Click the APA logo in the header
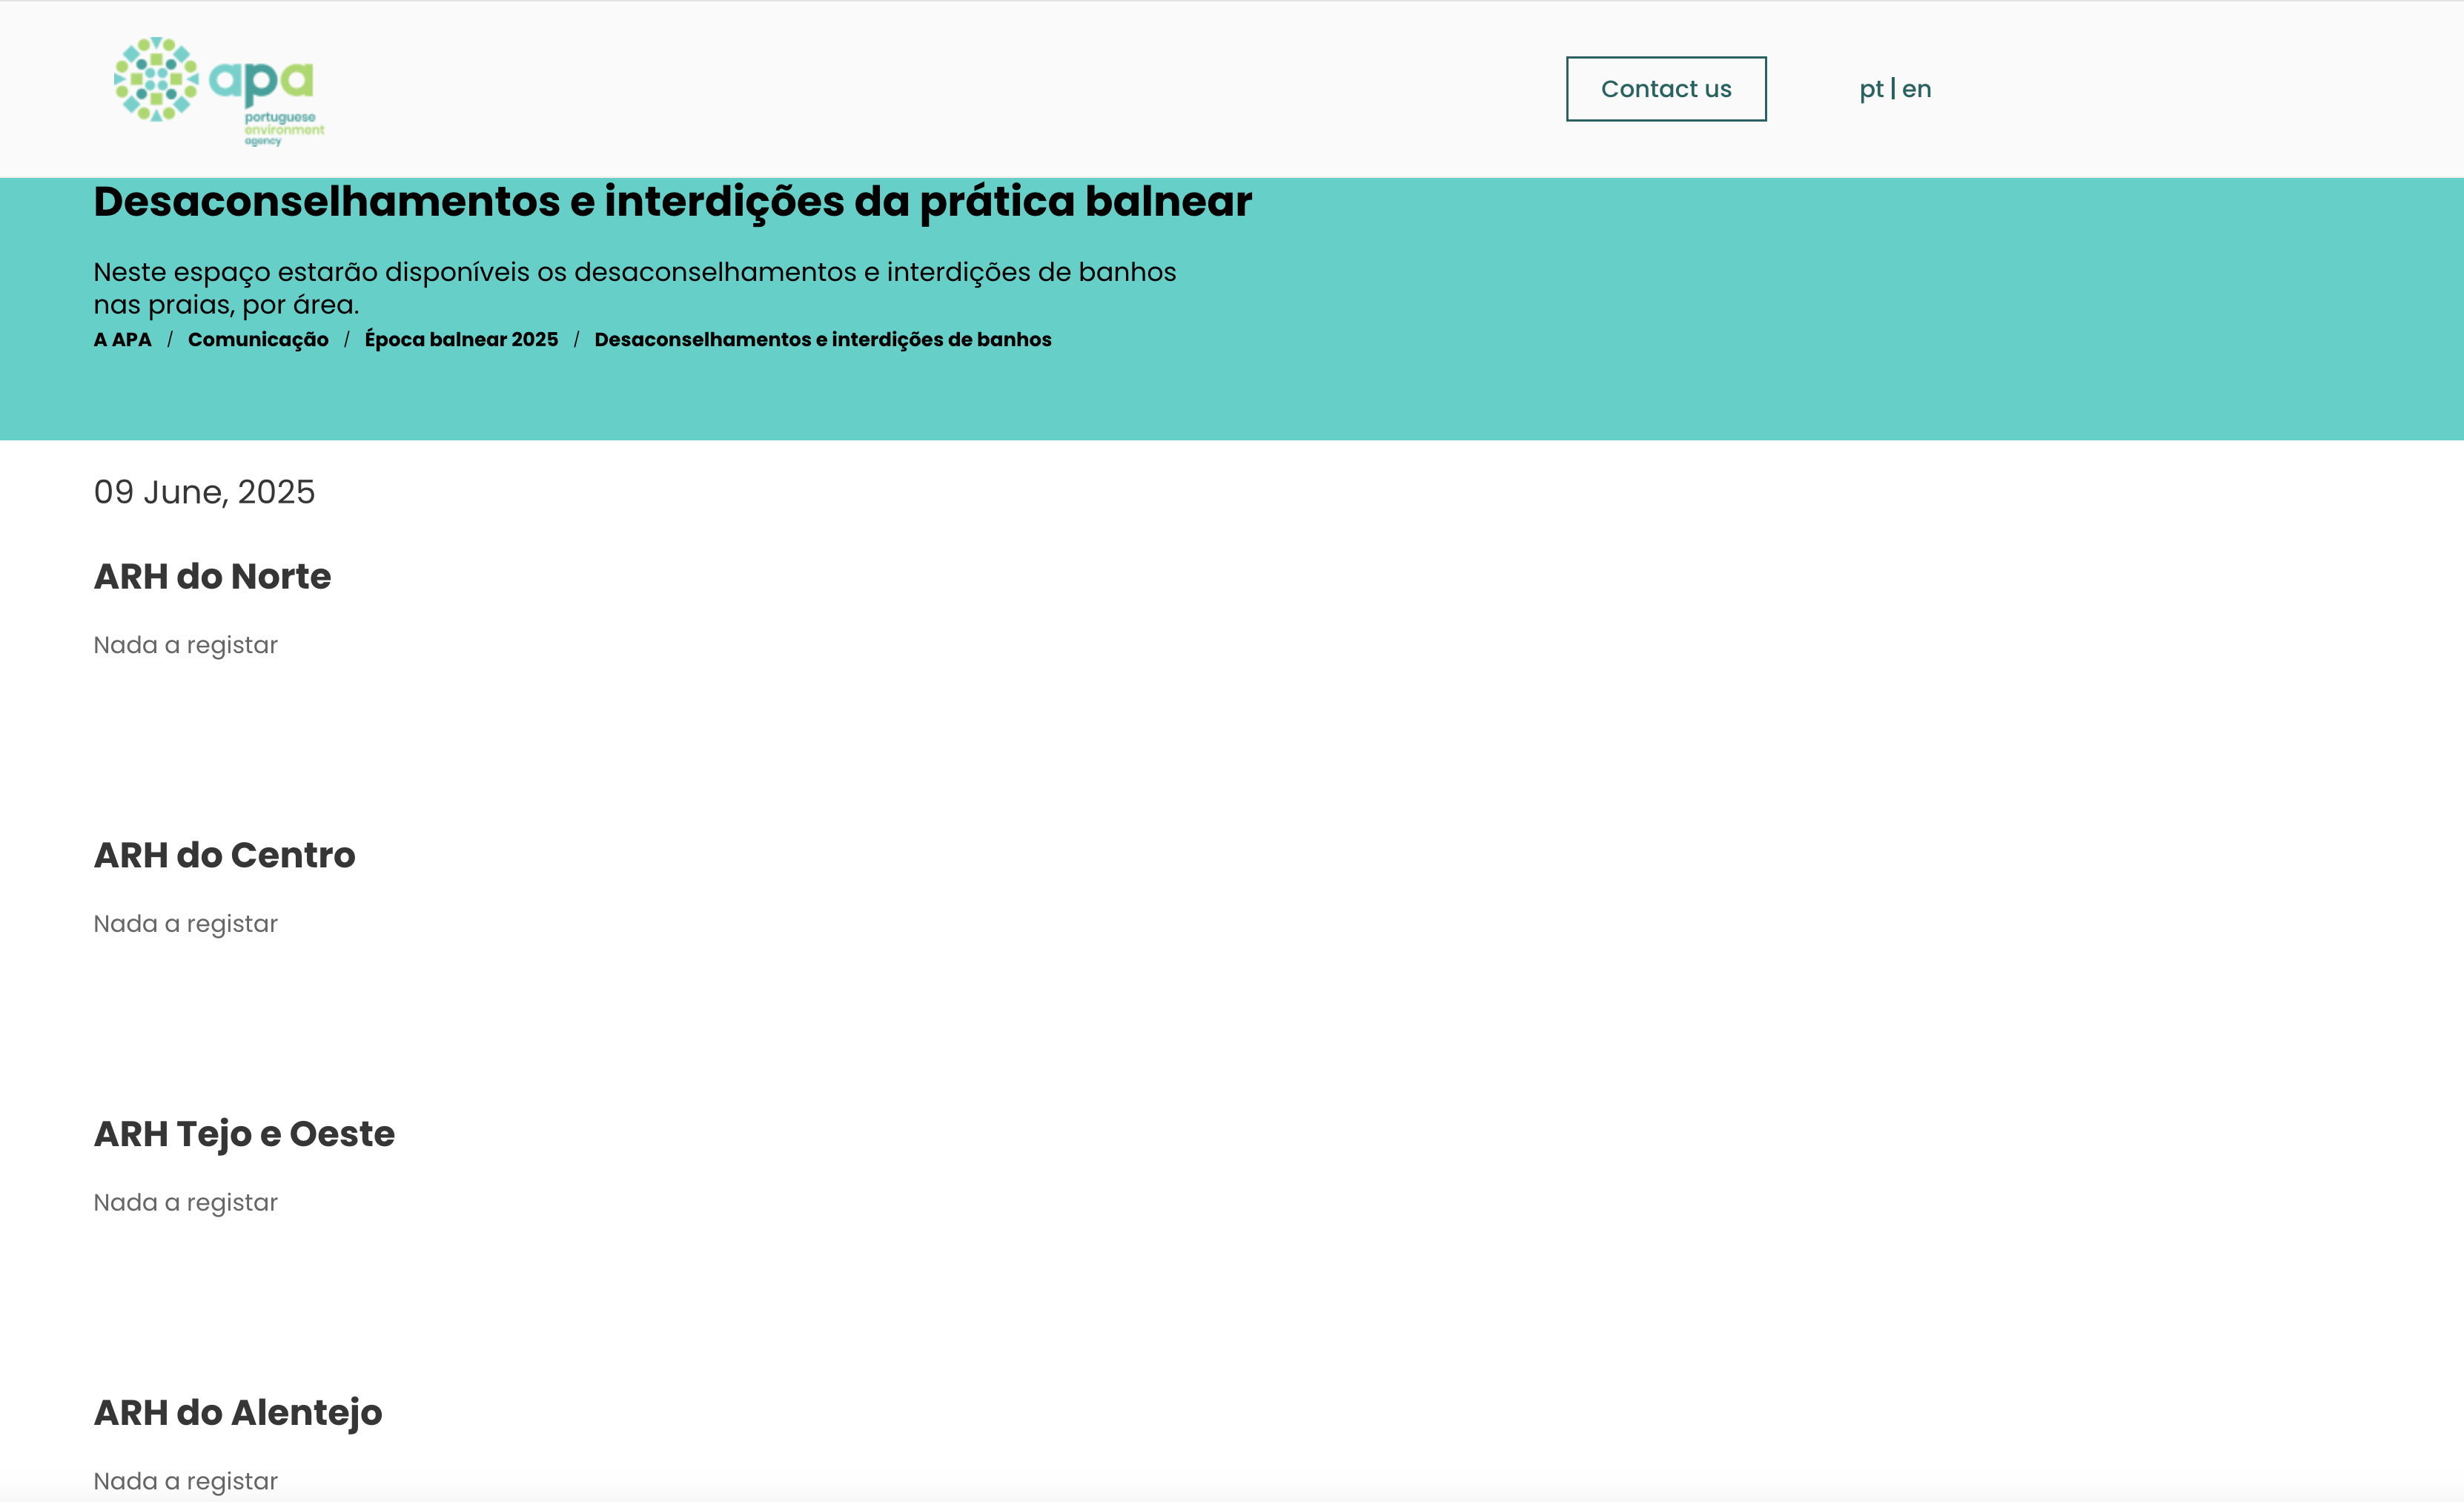 pyautogui.click(x=219, y=91)
